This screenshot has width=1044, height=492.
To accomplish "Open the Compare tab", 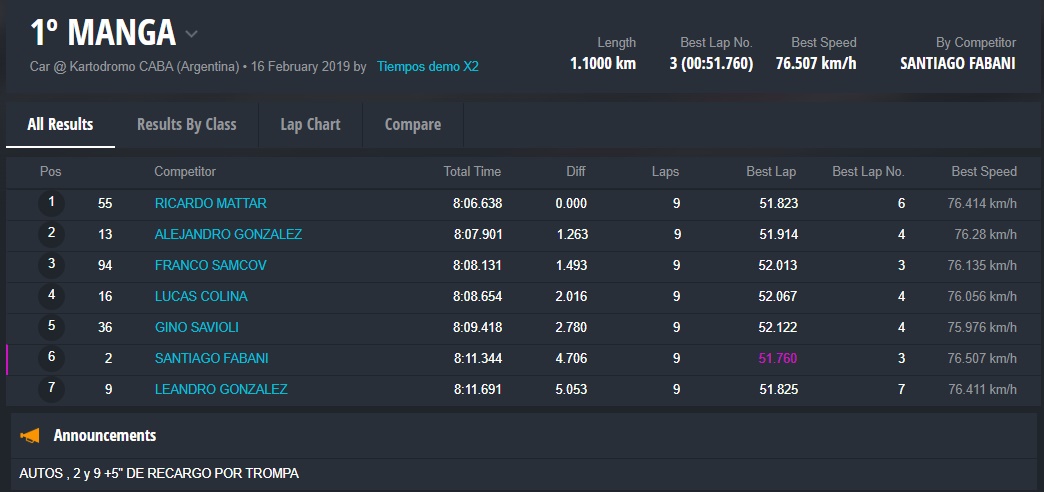I will click(x=413, y=124).
